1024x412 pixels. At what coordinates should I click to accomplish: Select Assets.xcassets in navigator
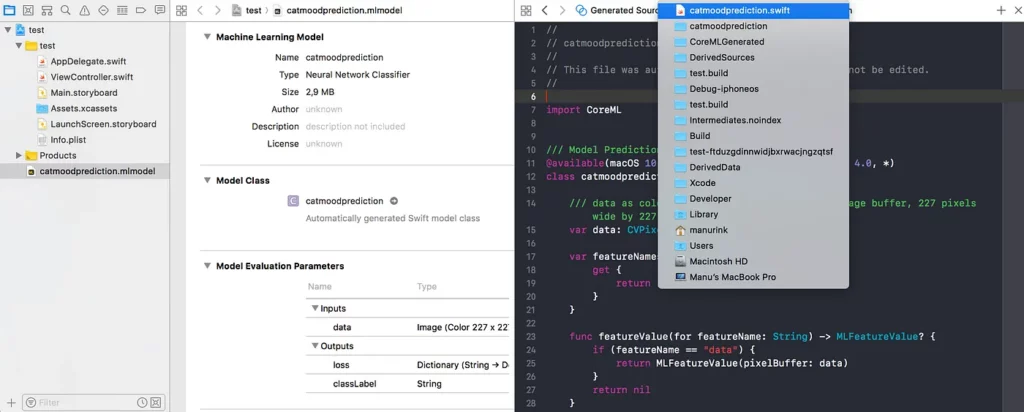tap(85, 108)
